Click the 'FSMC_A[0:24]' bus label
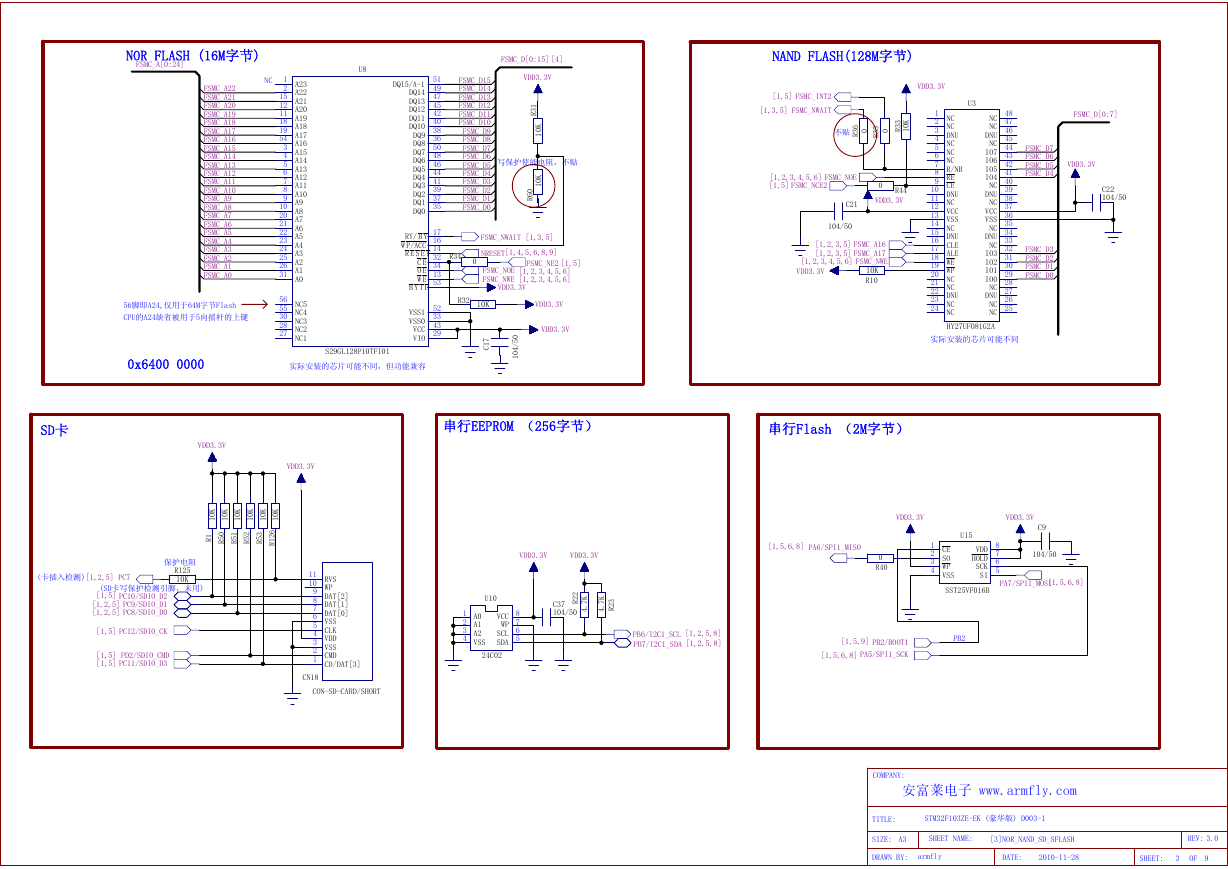 click(159, 64)
